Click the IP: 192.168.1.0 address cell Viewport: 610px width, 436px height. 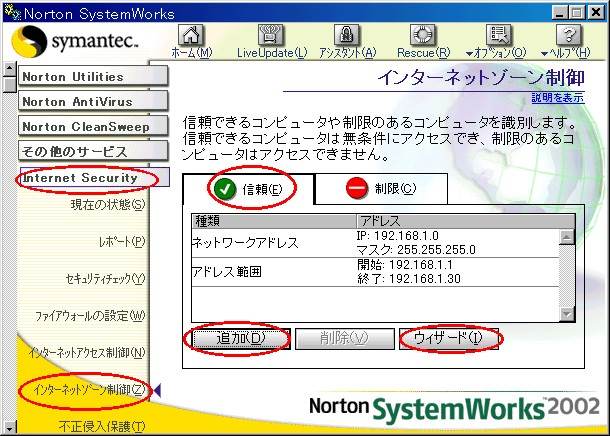pyautogui.click(x=398, y=236)
